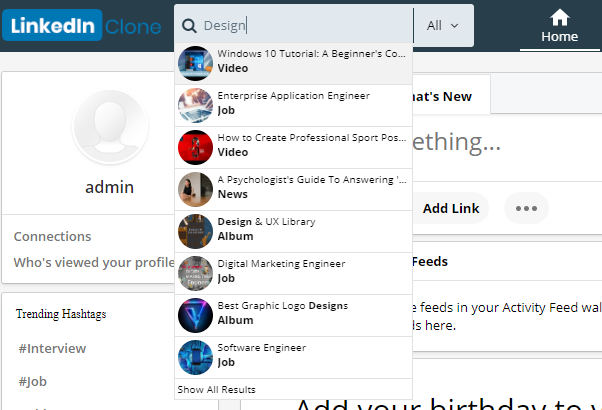Select Digital Marketing Engineer job result
The width and height of the screenshot is (602, 410).
pos(281,270)
